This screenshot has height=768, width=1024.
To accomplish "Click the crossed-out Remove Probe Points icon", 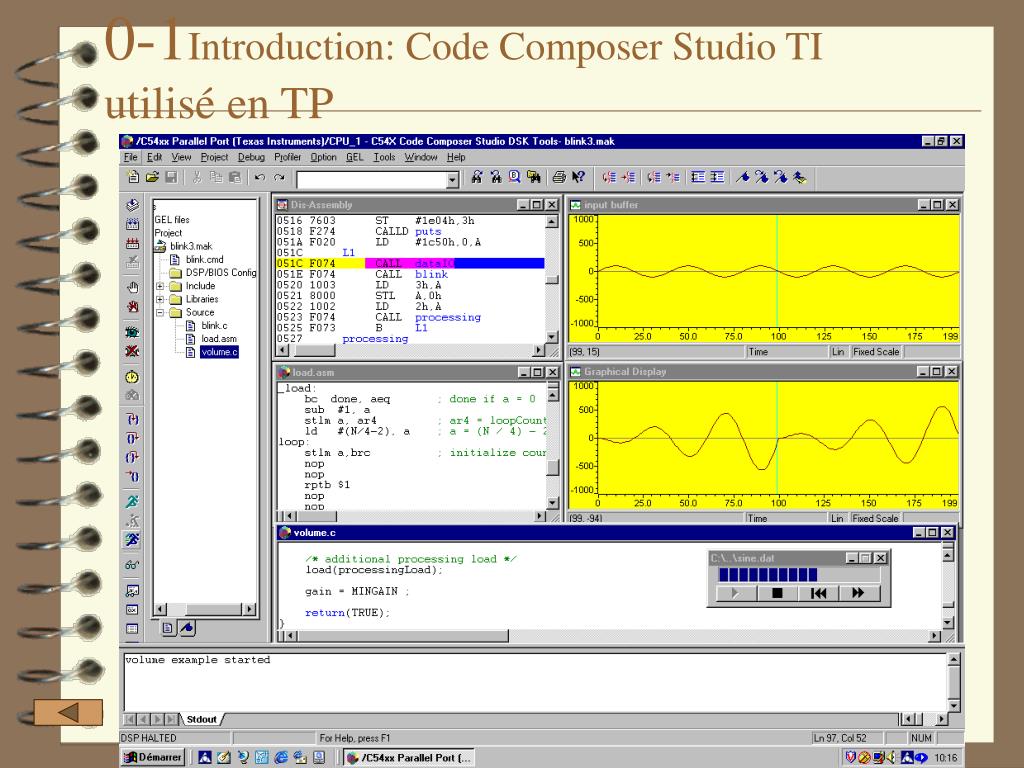I will 133,351.
